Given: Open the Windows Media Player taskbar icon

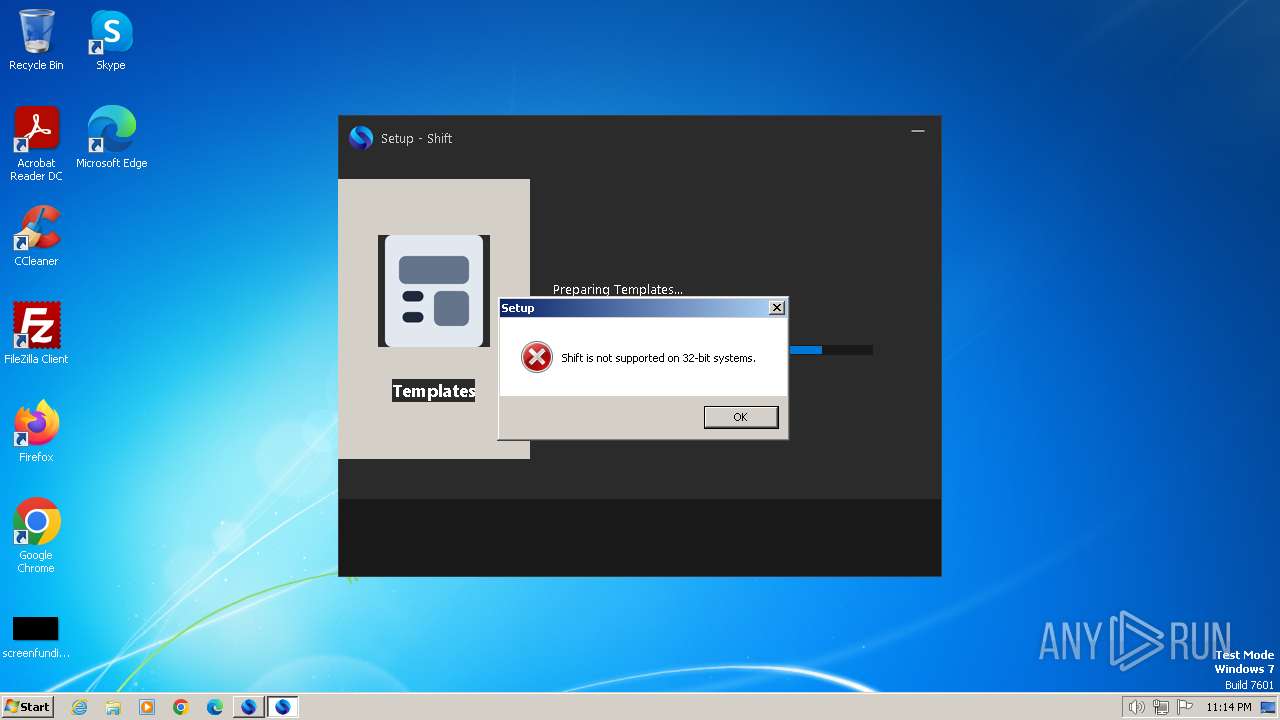Looking at the screenshot, I should 147,707.
